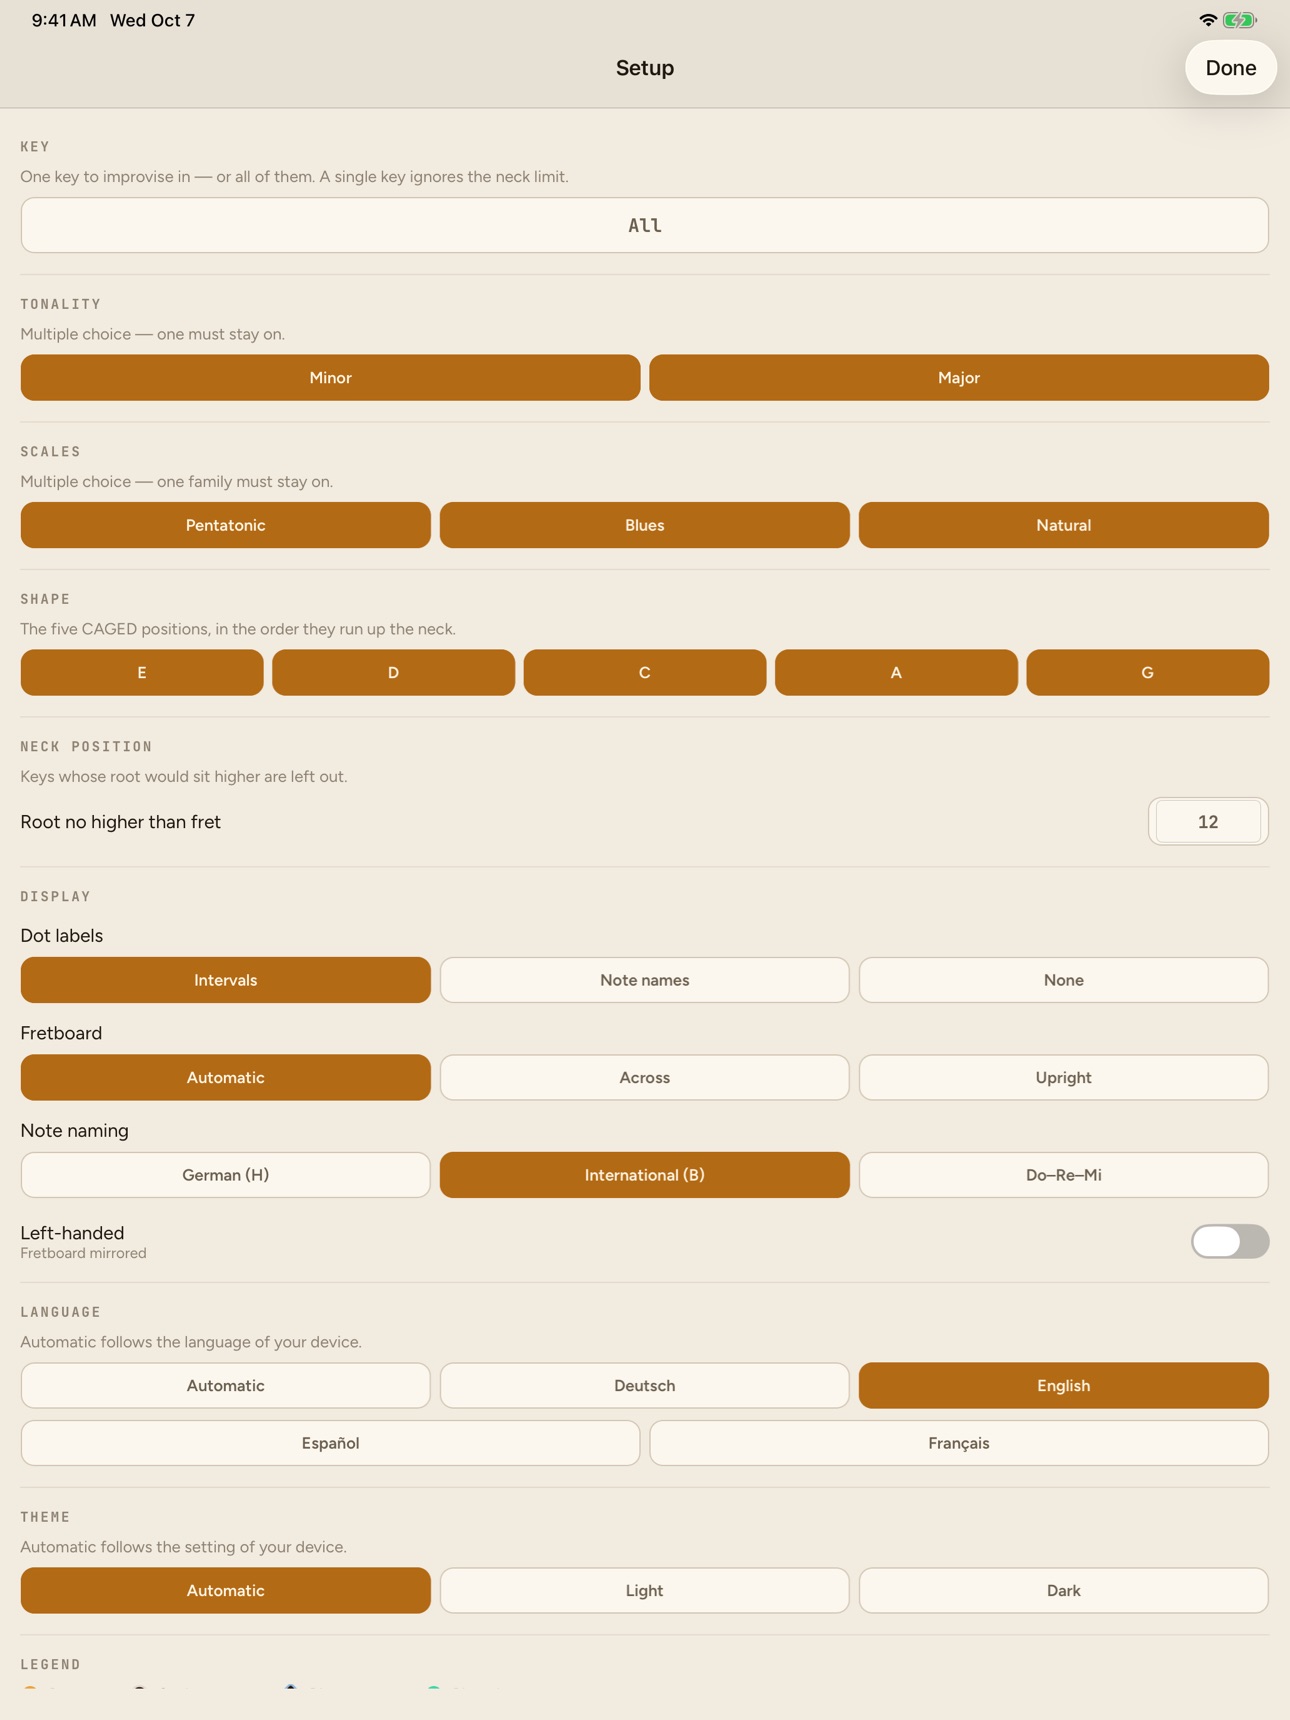Select Note names dot labels
This screenshot has width=1290, height=1720.
[645, 980]
